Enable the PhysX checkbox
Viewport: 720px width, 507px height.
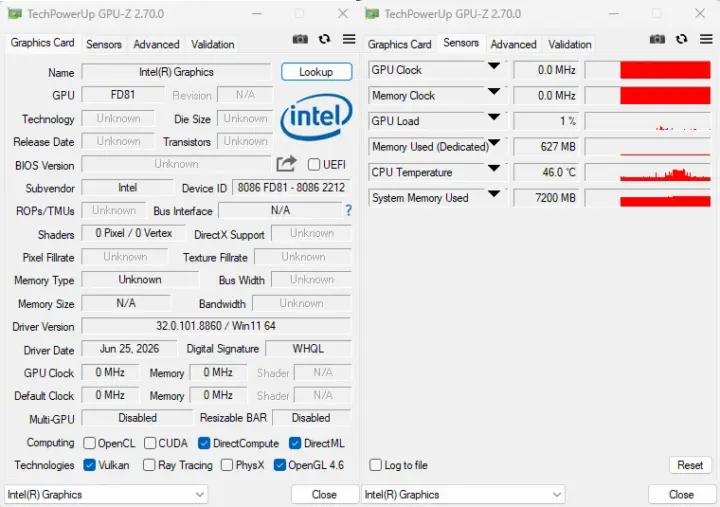[x=227, y=465]
